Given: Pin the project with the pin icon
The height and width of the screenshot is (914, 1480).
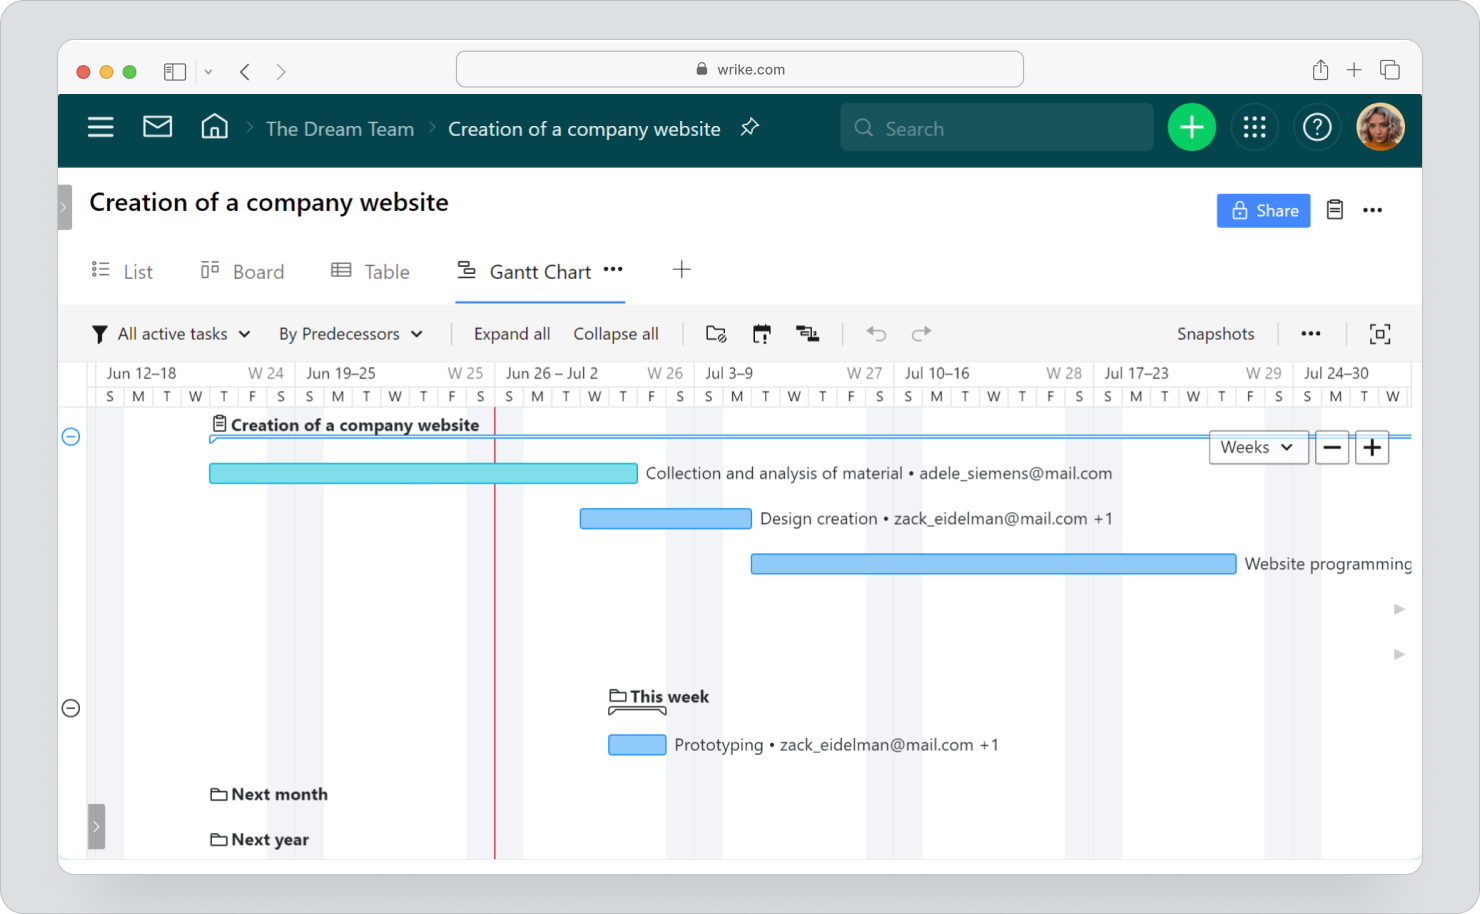Looking at the screenshot, I should (750, 128).
